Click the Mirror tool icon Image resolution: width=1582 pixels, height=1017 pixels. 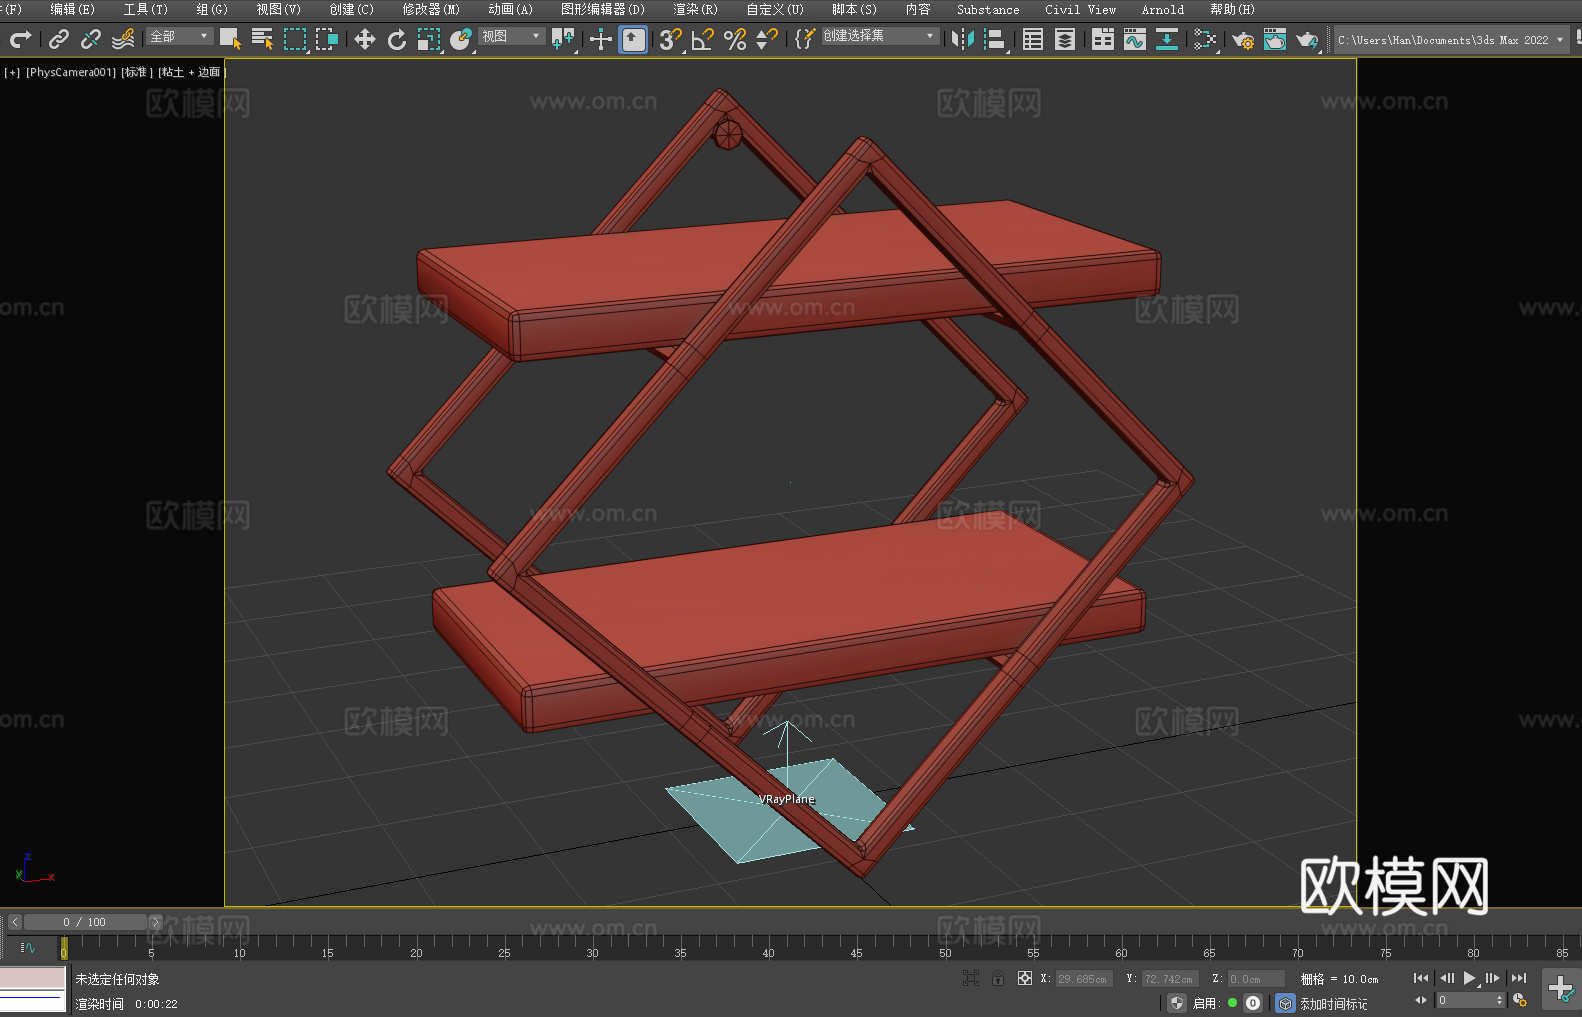pyautogui.click(x=963, y=40)
